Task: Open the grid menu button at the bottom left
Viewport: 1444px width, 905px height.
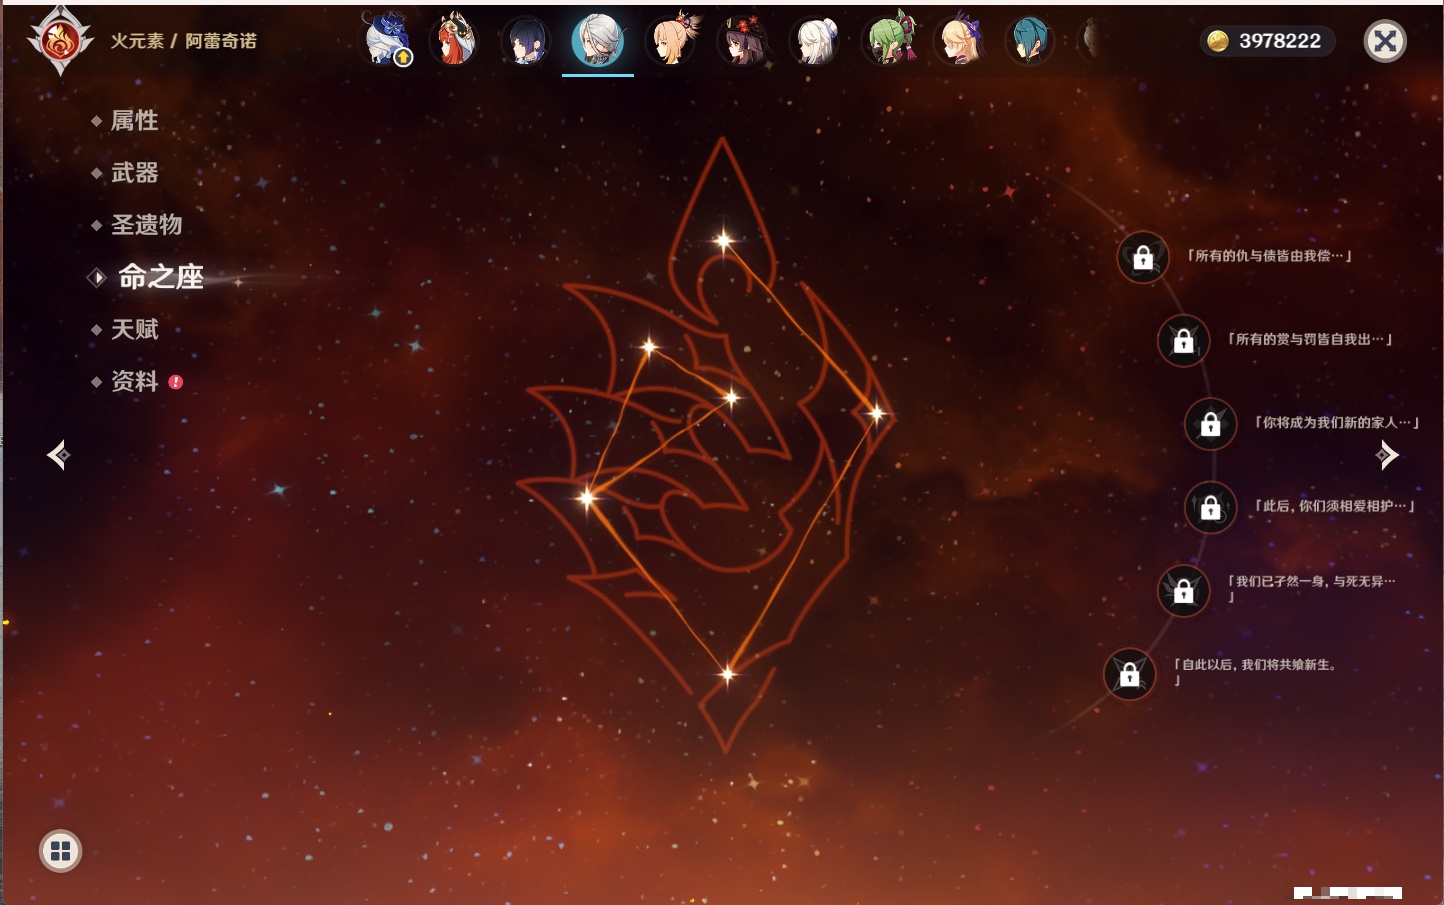Action: (60, 851)
